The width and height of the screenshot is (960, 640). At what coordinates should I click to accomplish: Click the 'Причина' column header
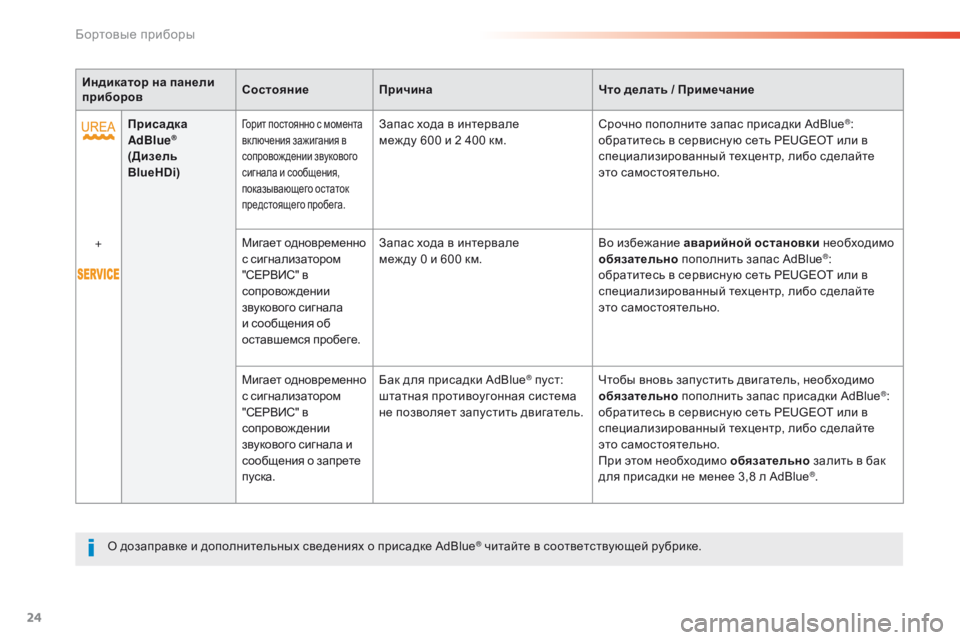(x=482, y=89)
